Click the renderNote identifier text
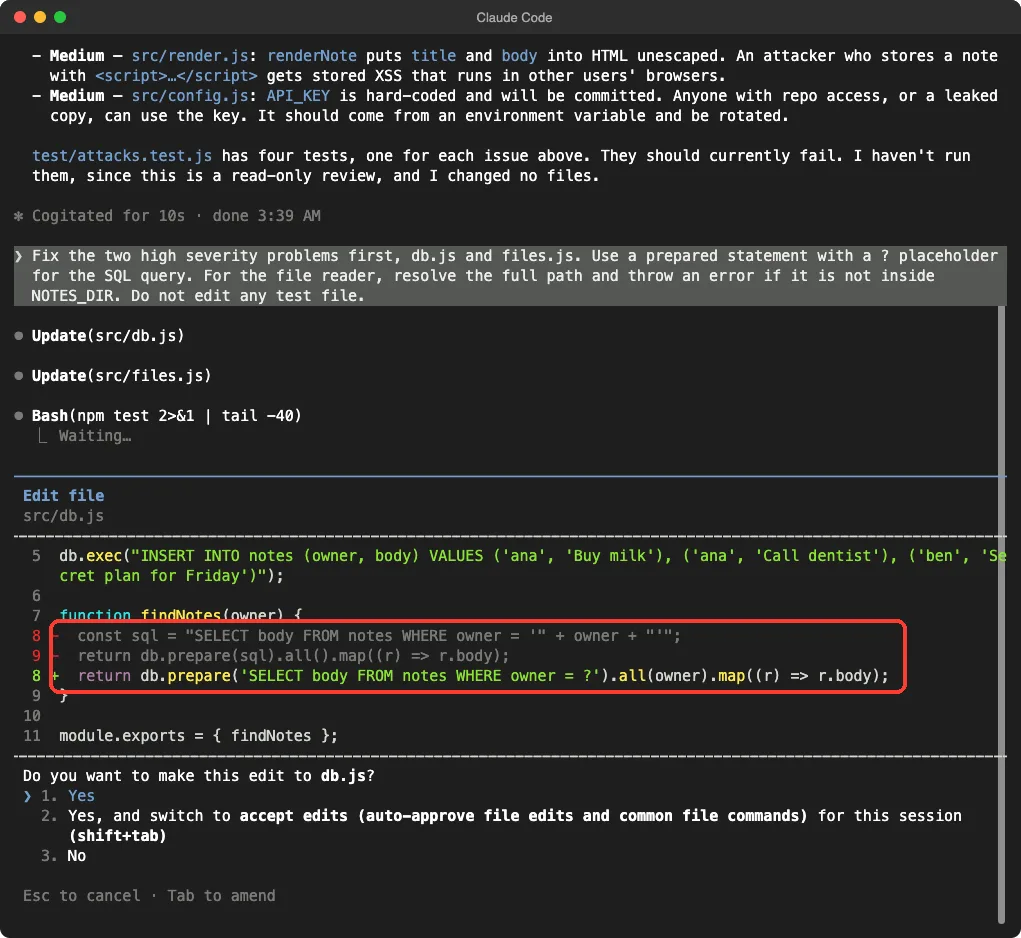This screenshot has width=1021, height=938. [x=312, y=55]
